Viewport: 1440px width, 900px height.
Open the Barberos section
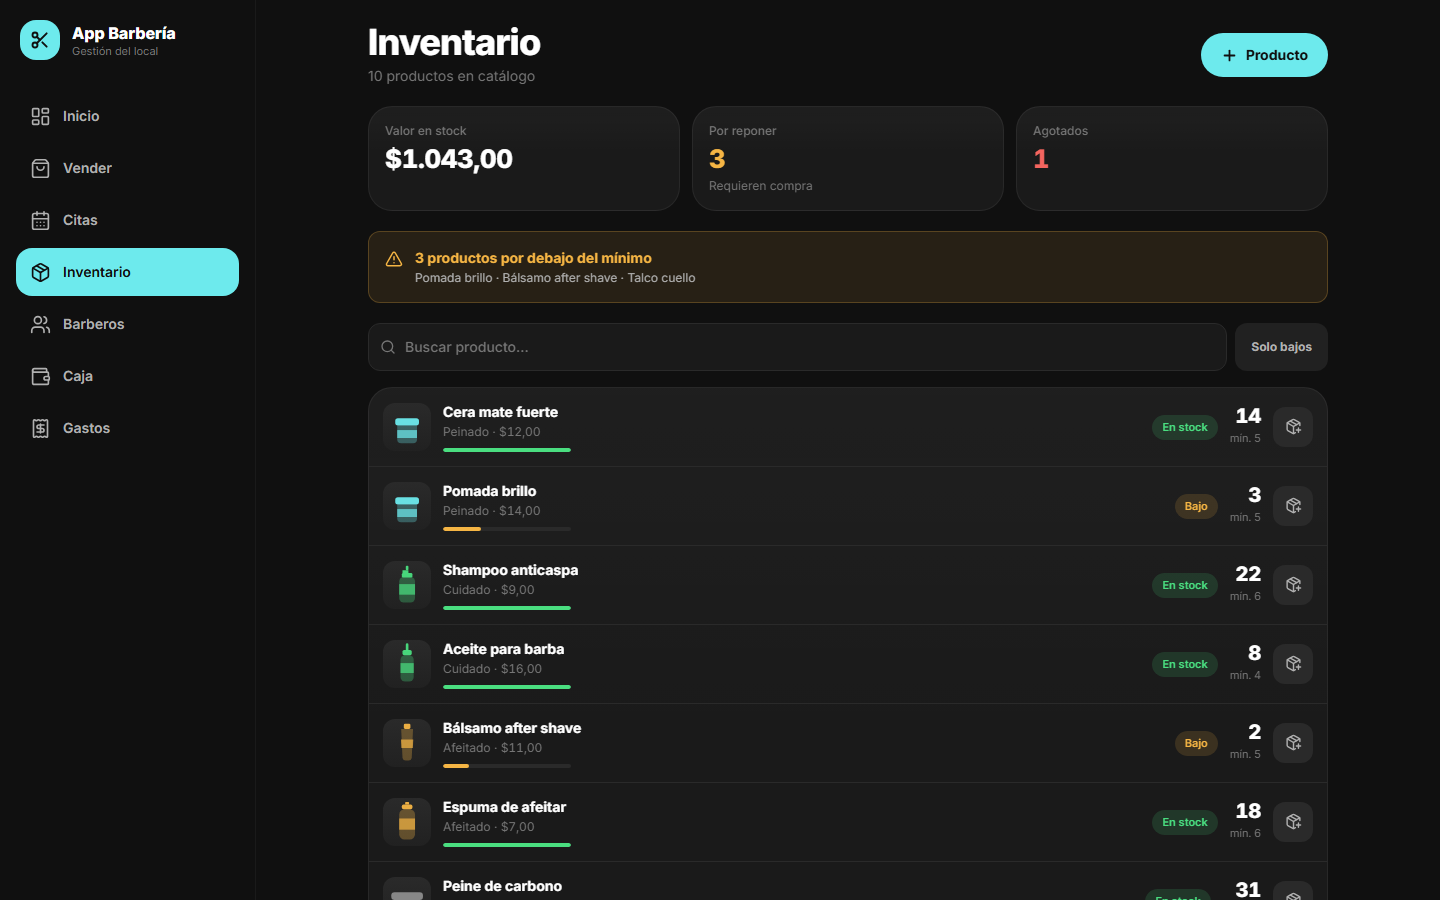[x=127, y=324]
